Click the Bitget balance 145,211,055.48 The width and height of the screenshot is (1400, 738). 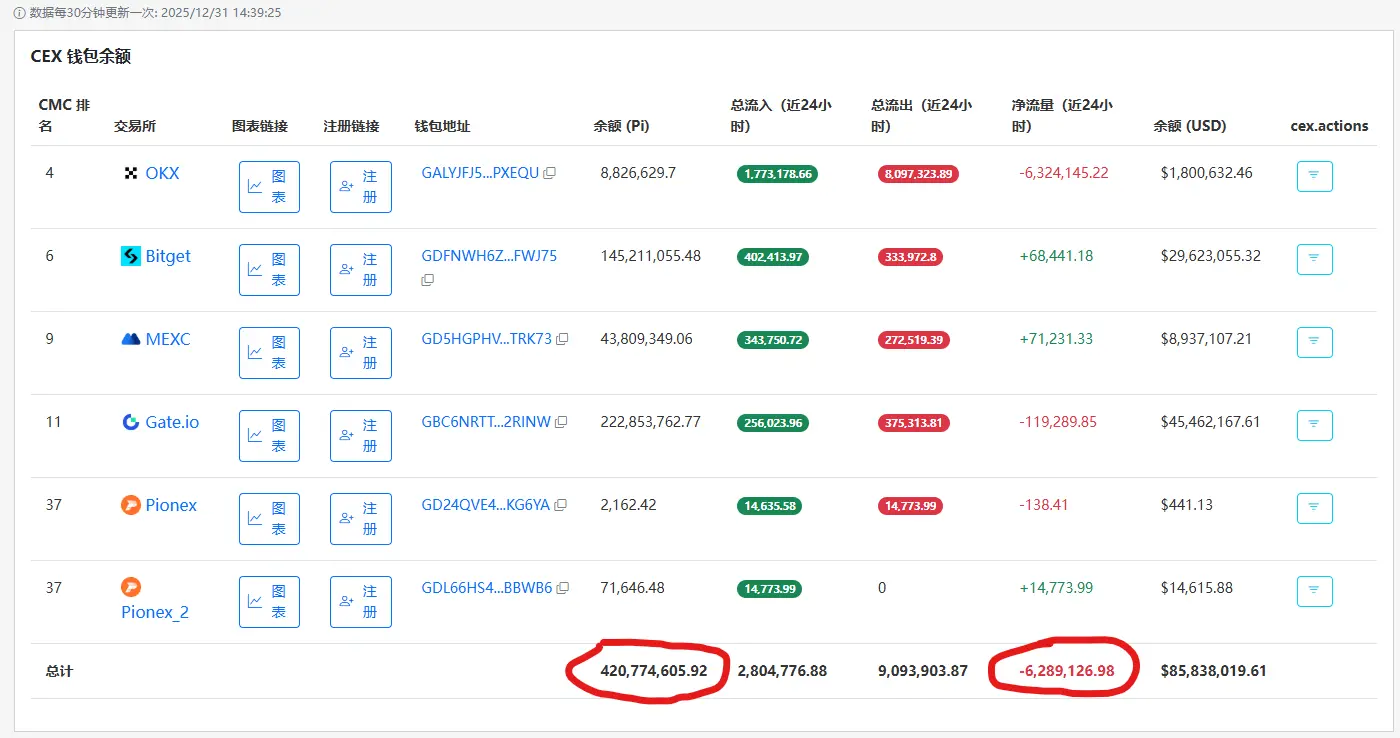point(651,256)
